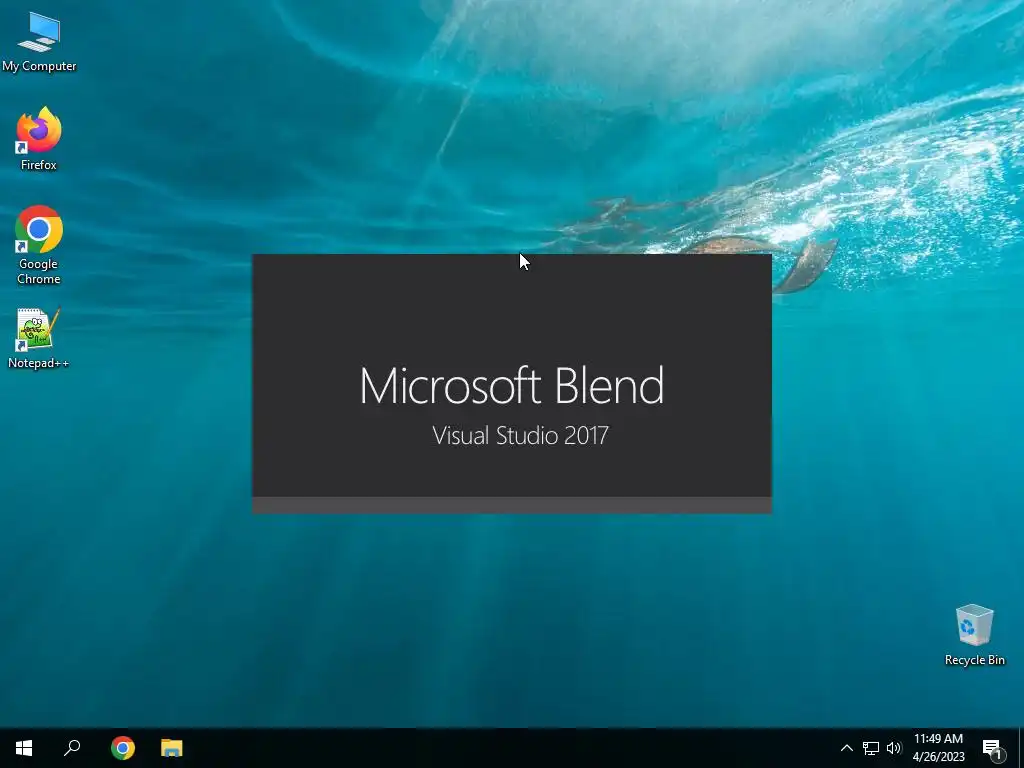Open taskbar search magnifier
1024x768 pixels.
(x=72, y=748)
